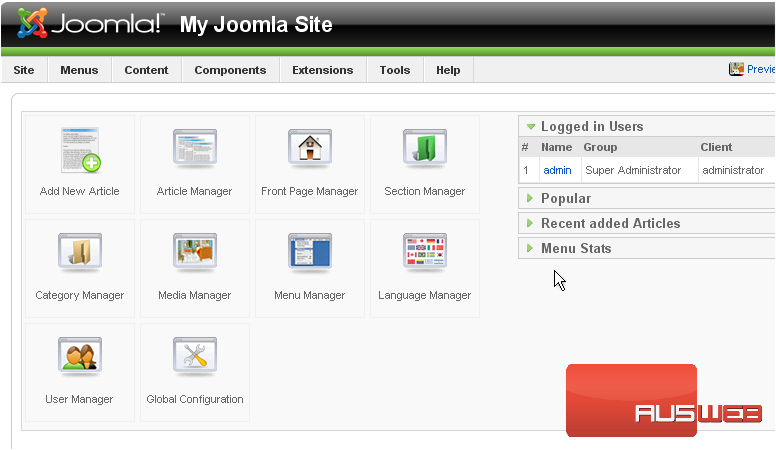Open the Site menu

24,70
